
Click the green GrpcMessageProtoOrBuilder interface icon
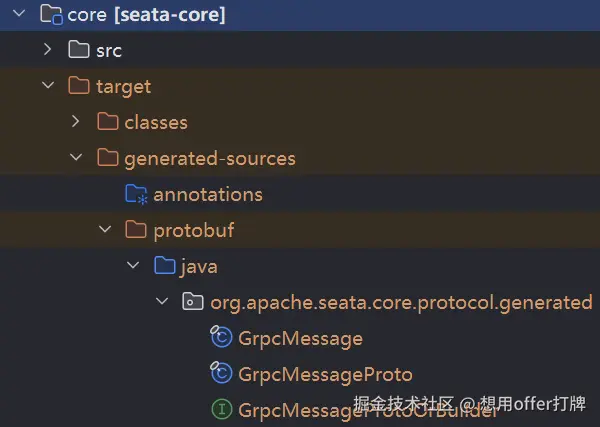click(x=221, y=409)
